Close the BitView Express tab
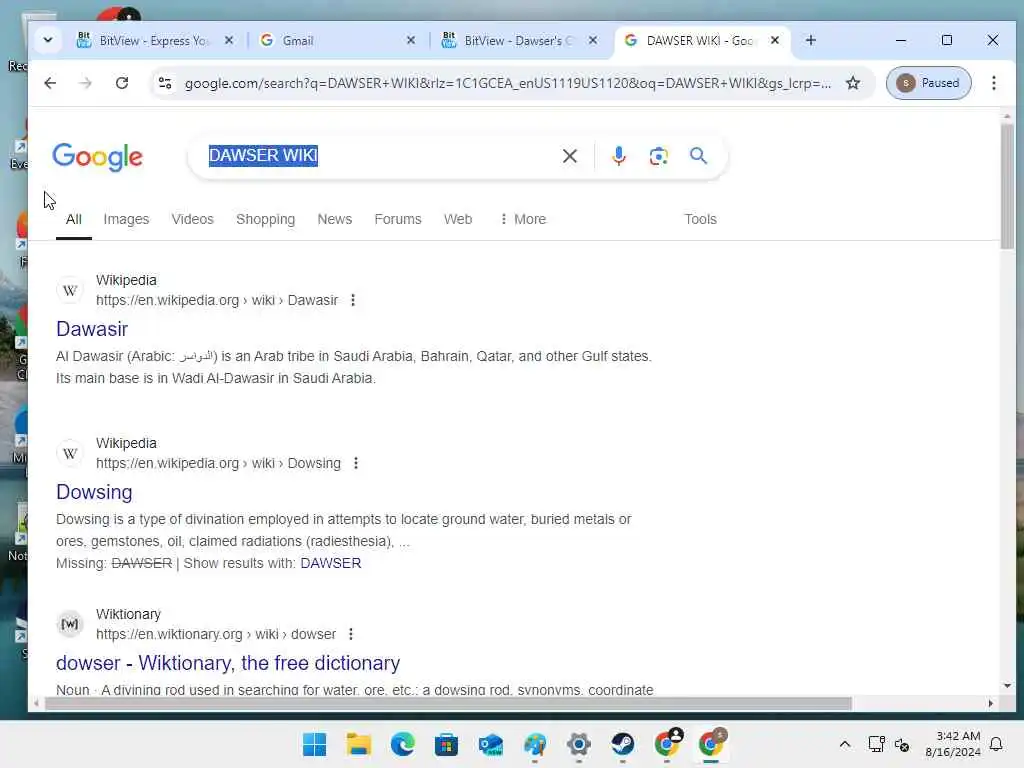 pyautogui.click(x=229, y=40)
